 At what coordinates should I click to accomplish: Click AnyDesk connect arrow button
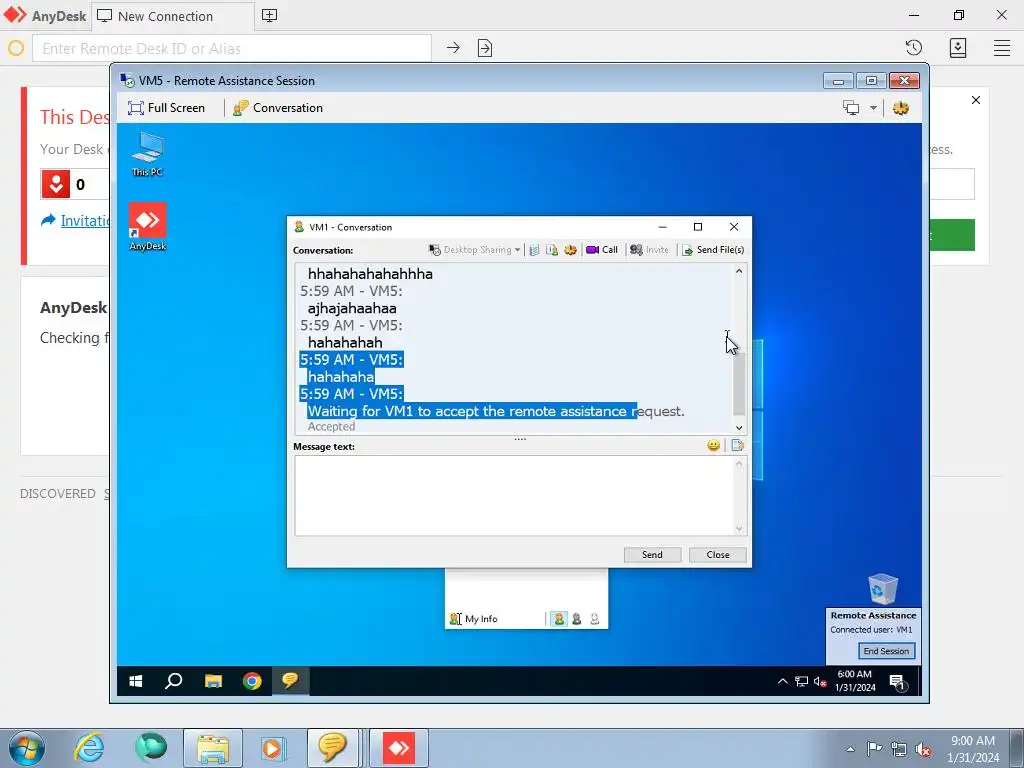click(x=453, y=48)
